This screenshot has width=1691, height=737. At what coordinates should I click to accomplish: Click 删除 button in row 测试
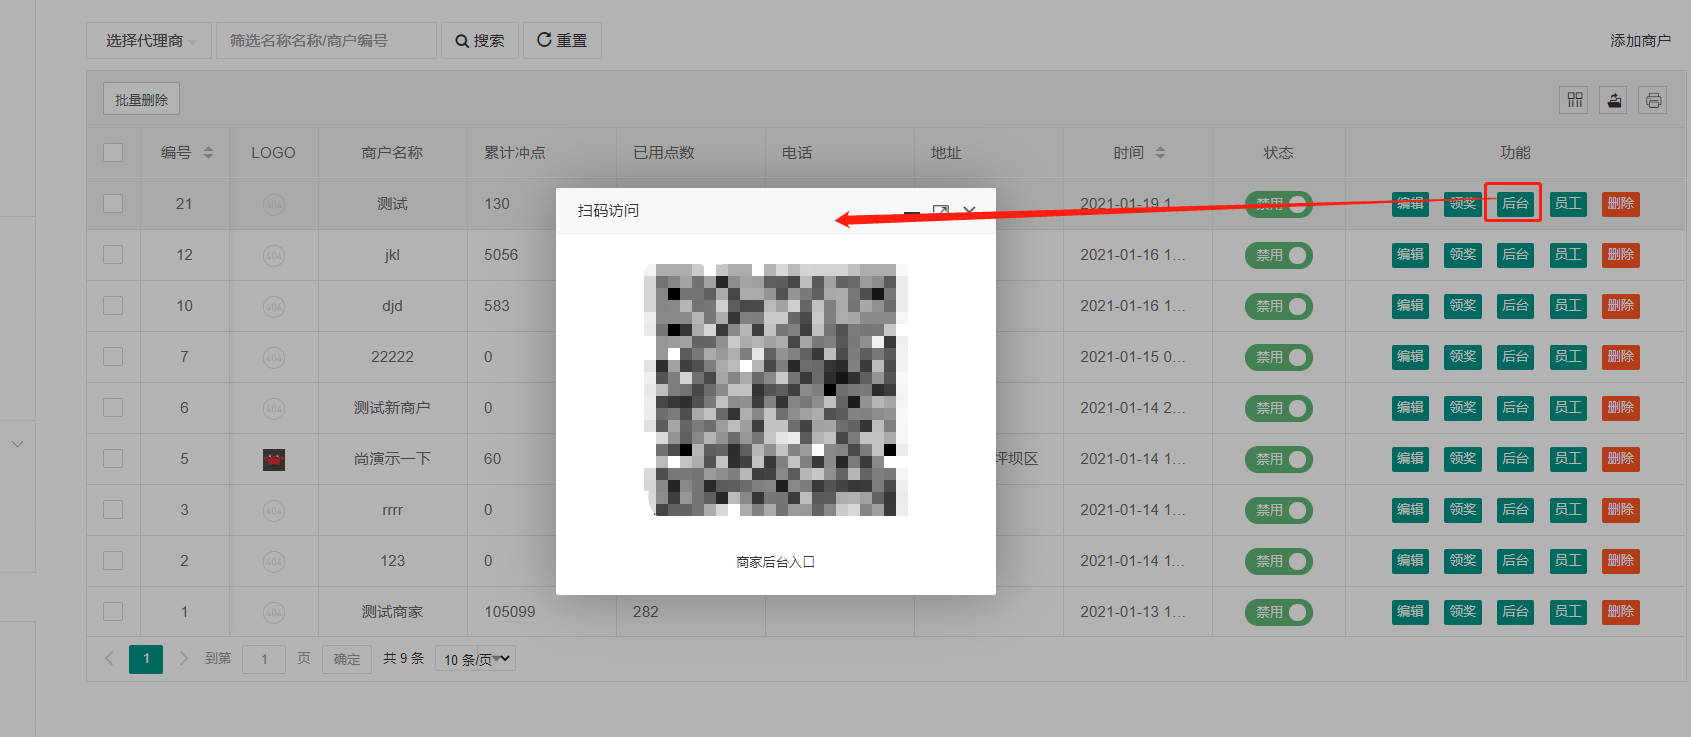tap(1621, 204)
